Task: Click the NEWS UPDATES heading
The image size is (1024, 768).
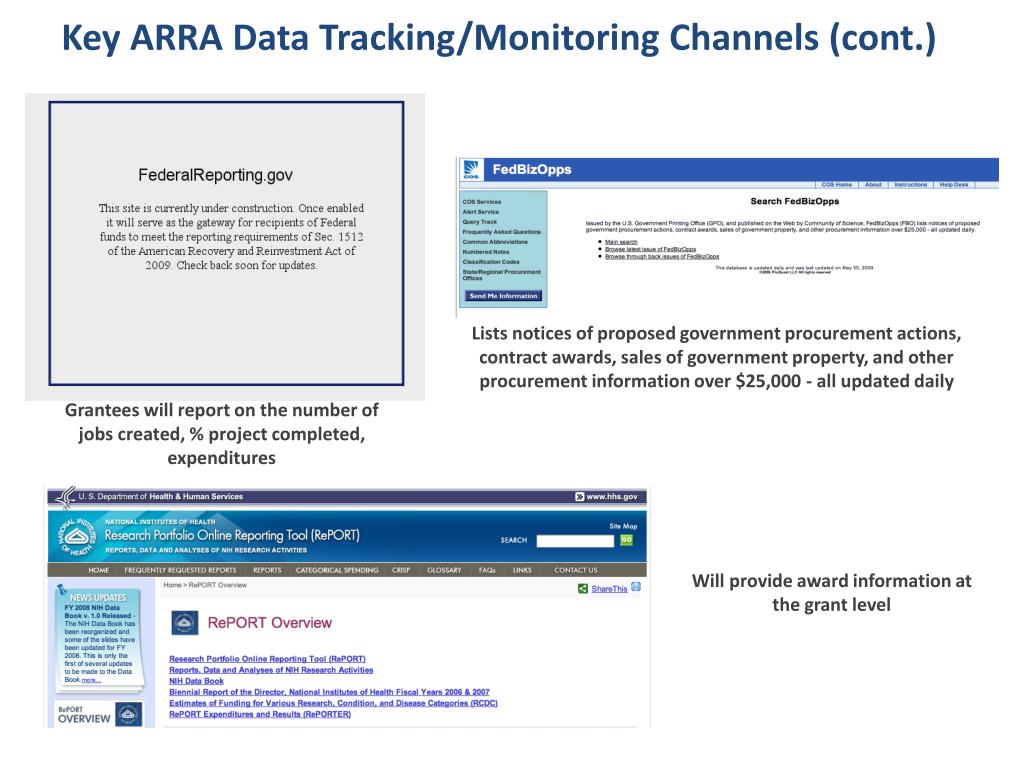Action: (98, 598)
